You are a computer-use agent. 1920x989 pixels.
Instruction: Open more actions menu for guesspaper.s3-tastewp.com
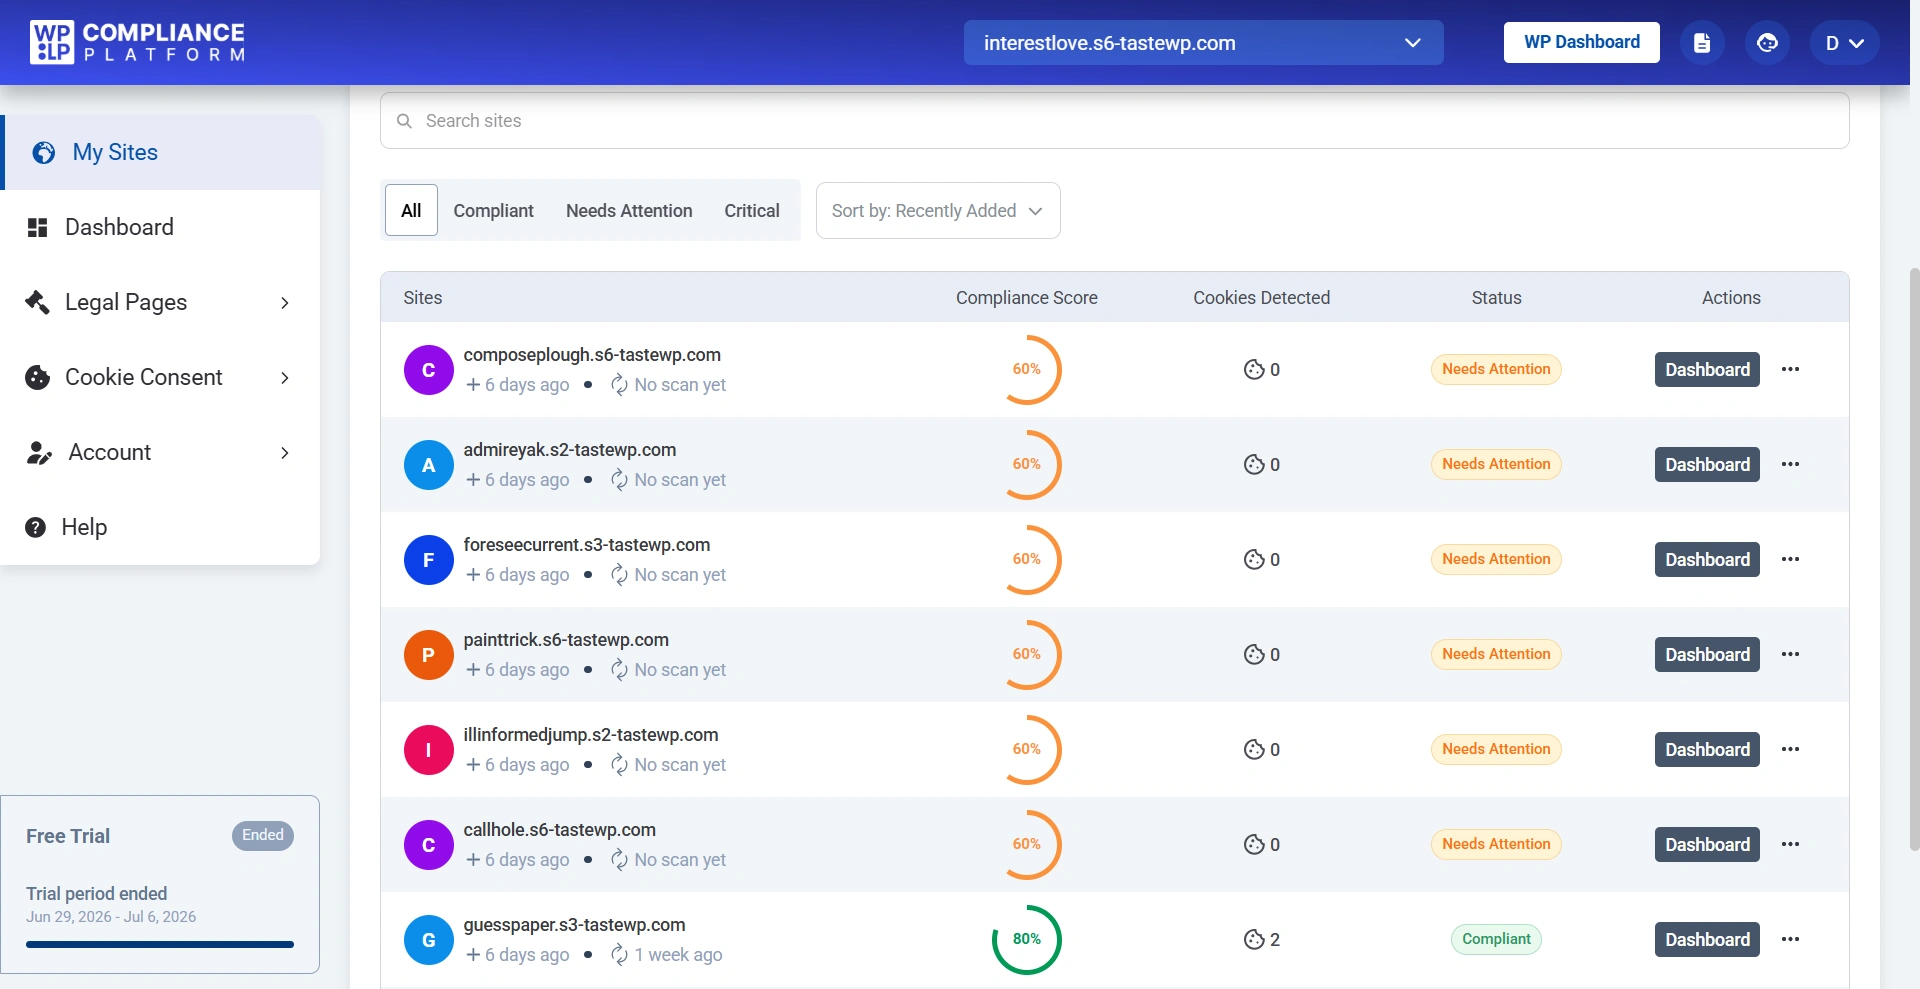coord(1791,939)
